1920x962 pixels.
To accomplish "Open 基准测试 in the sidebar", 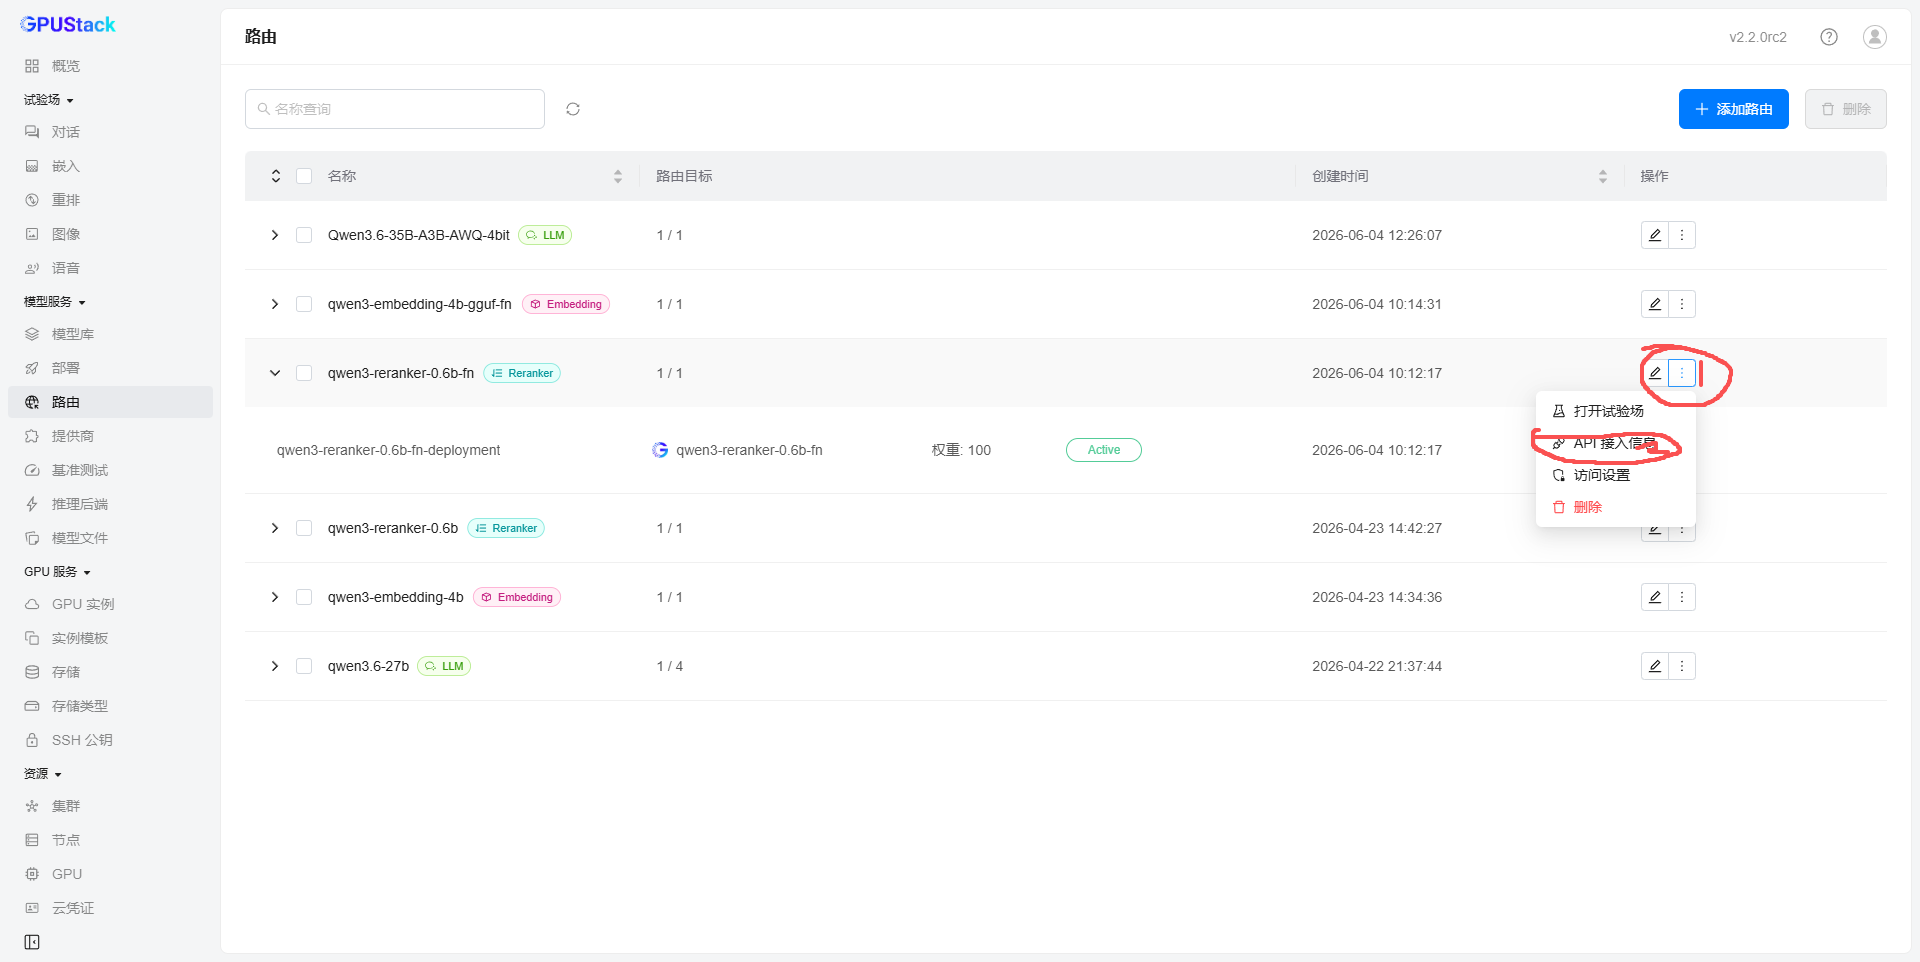I will pos(110,470).
